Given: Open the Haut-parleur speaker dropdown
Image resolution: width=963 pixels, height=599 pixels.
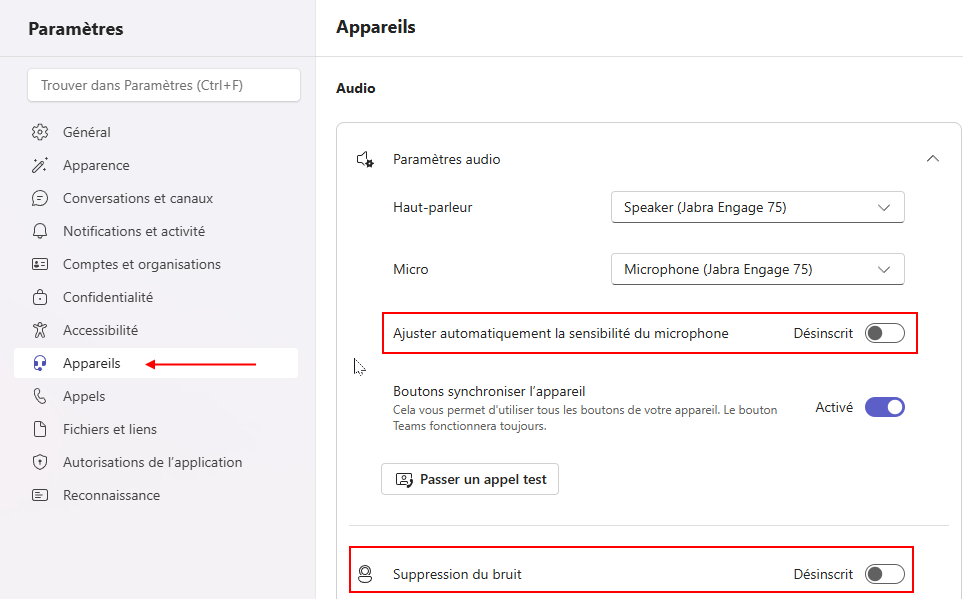Looking at the screenshot, I should tap(757, 207).
